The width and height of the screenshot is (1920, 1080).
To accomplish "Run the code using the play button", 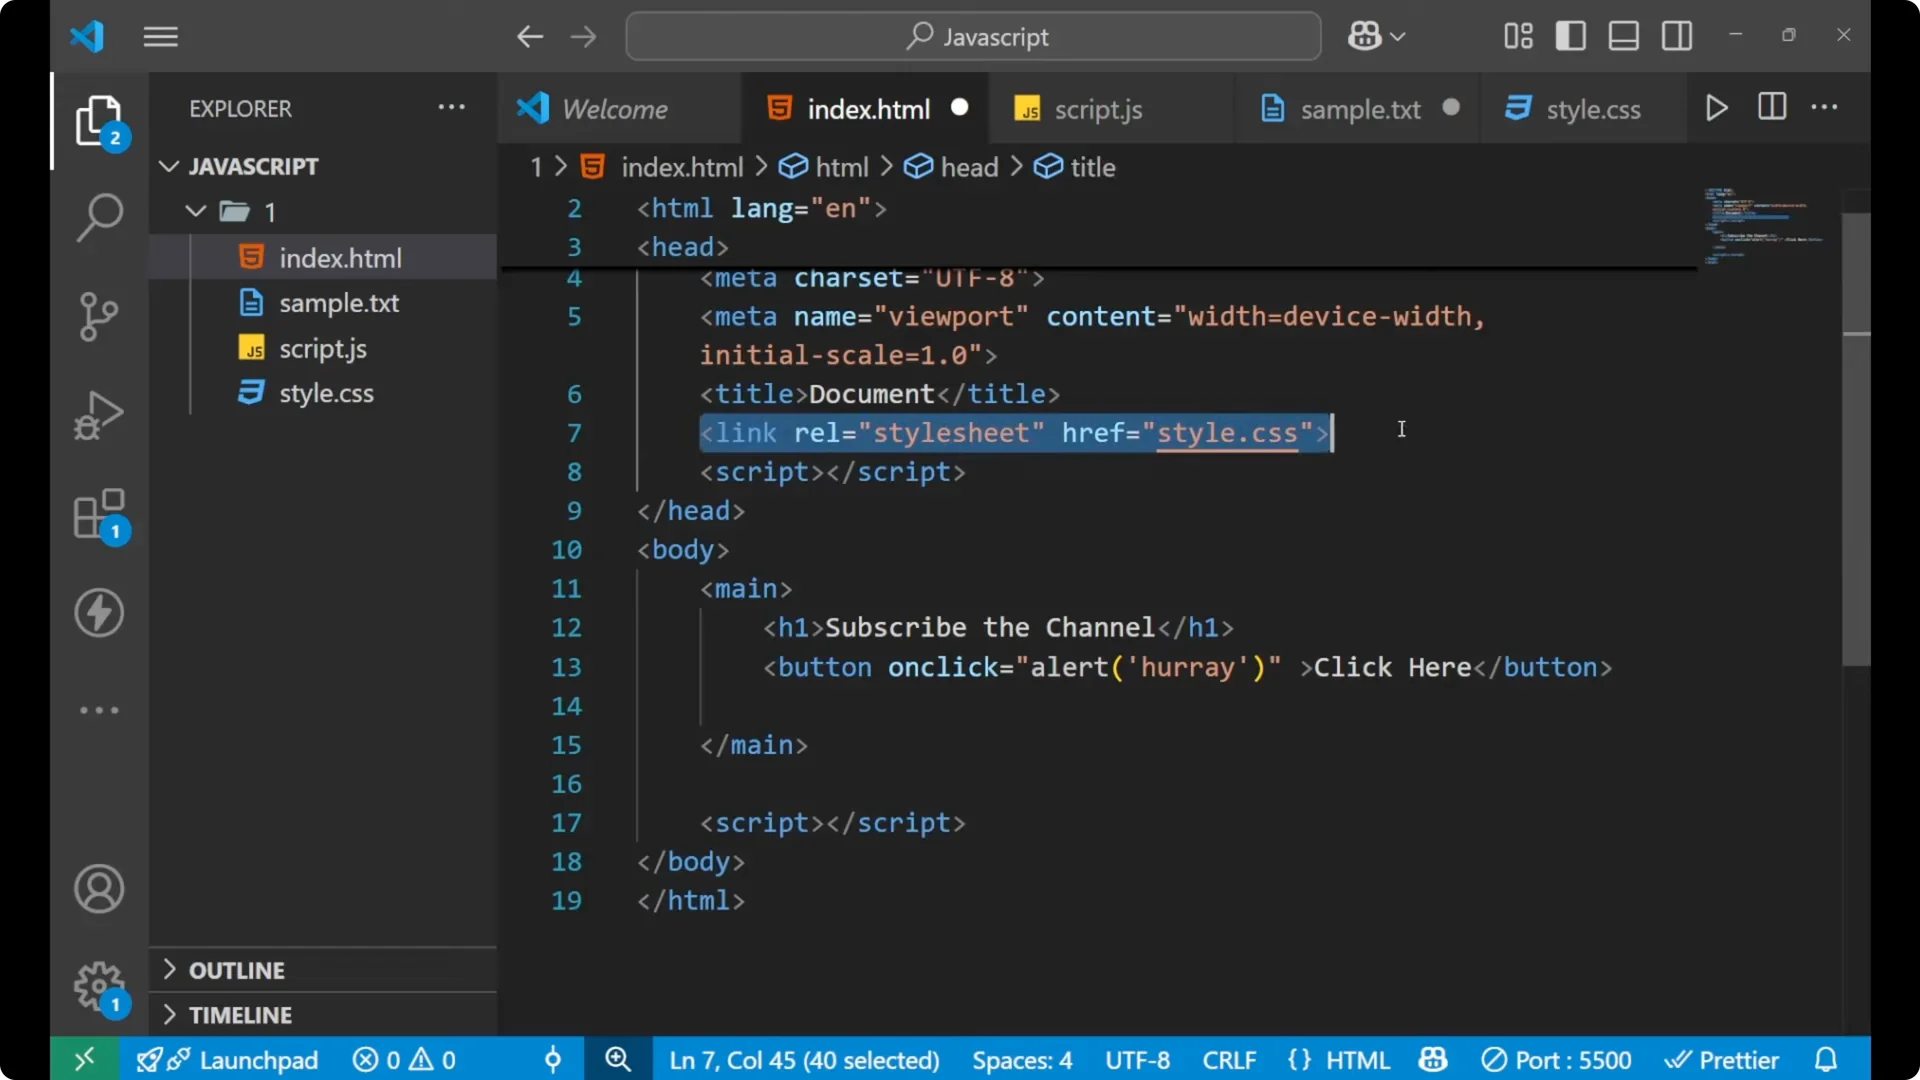I will (x=1717, y=108).
